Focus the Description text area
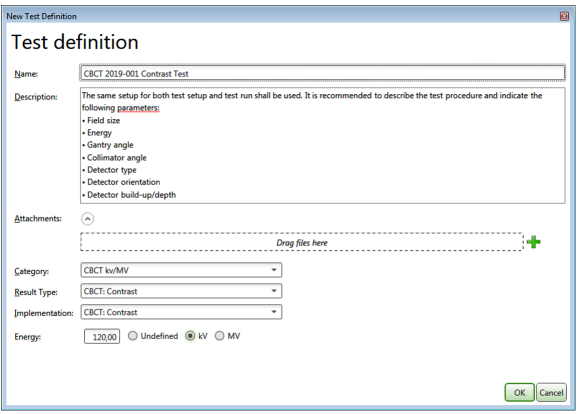 point(323,145)
